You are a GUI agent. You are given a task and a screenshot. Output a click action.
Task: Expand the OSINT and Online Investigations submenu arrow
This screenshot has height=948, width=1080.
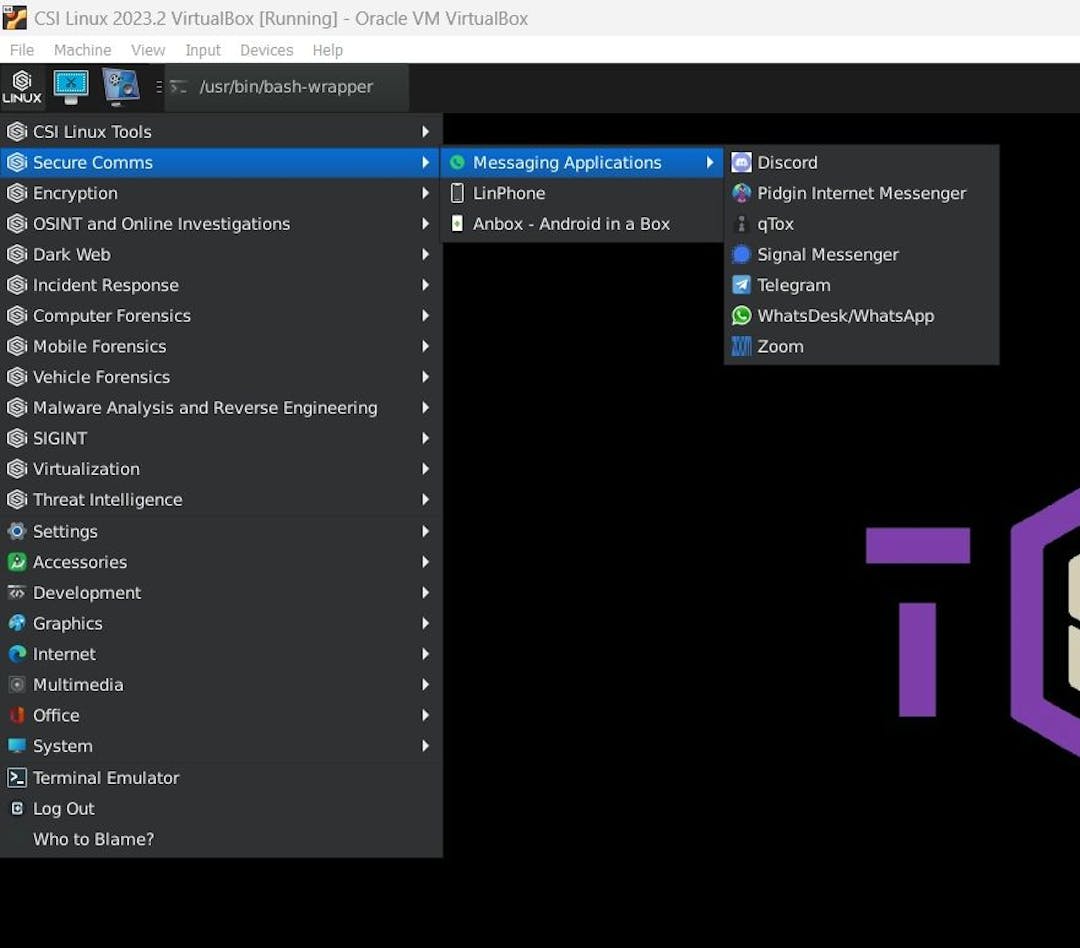[x=425, y=224]
